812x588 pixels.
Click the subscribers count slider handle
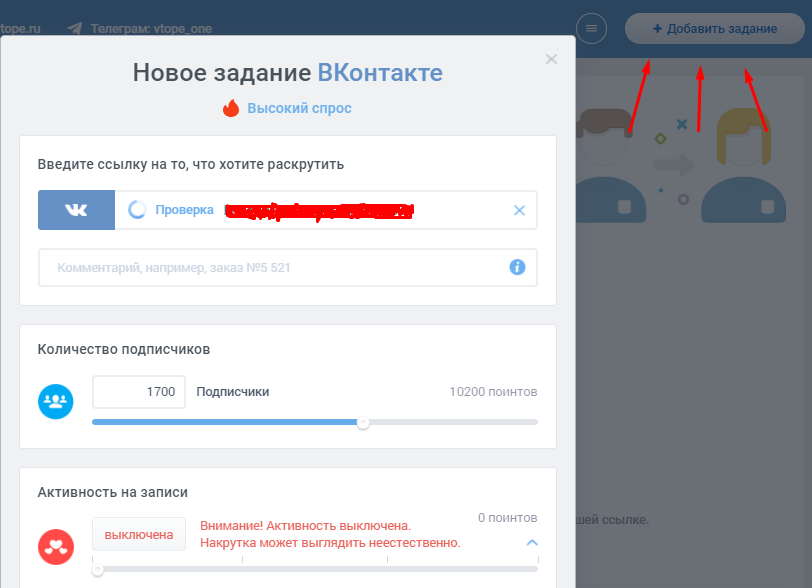point(363,422)
